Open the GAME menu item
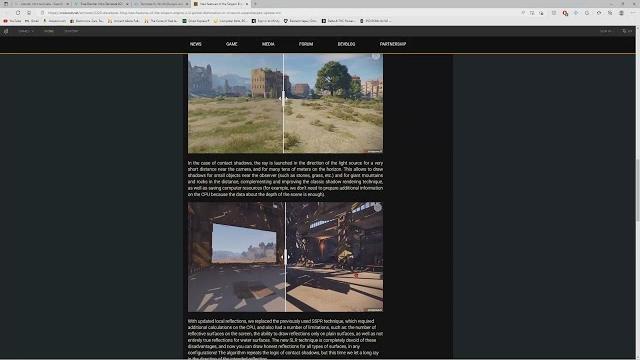 point(231,44)
